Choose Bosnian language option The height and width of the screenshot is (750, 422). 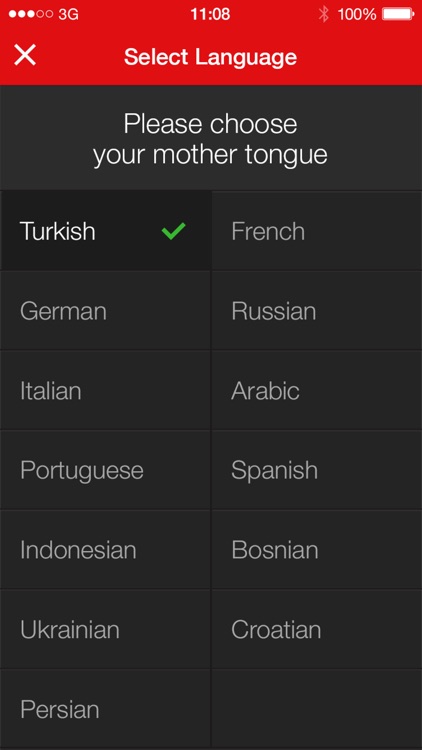pos(317,550)
